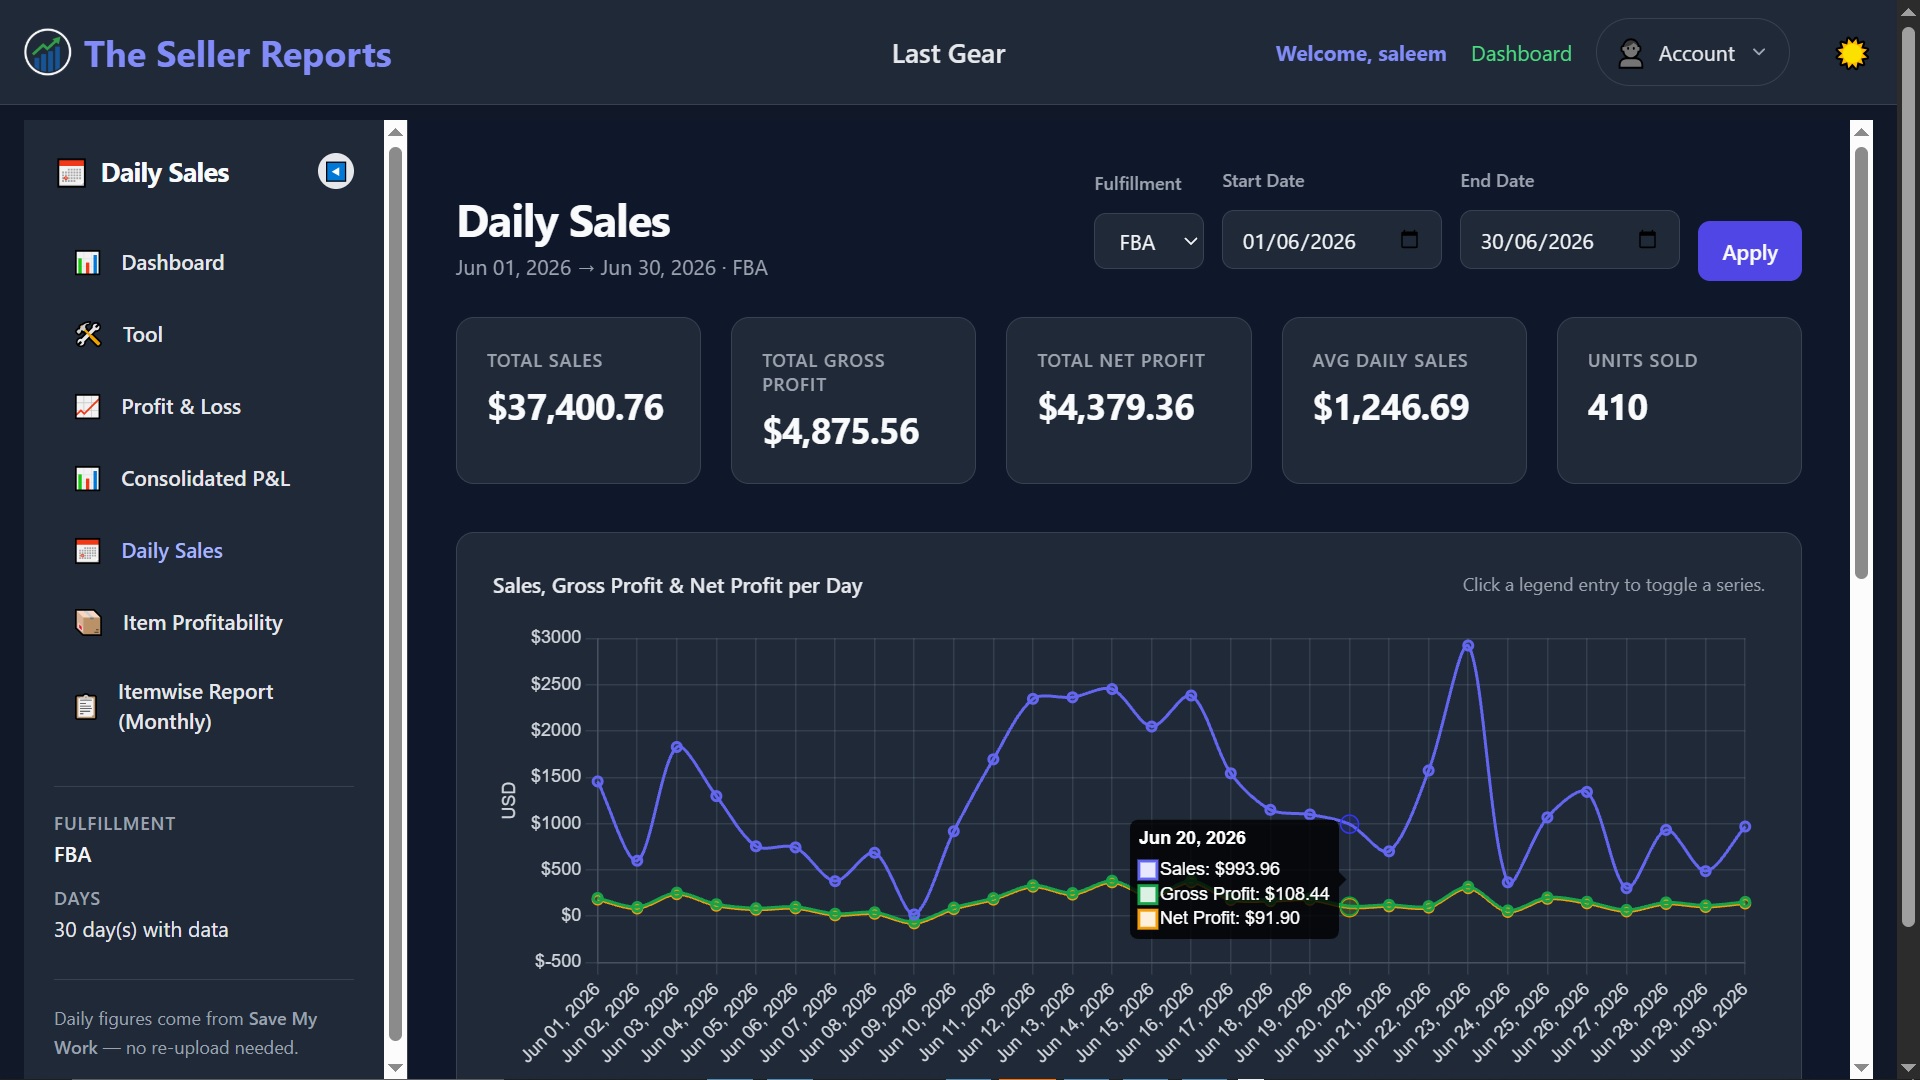Click the End Date input field
This screenshot has width=1920, height=1080.
[x=1569, y=239]
